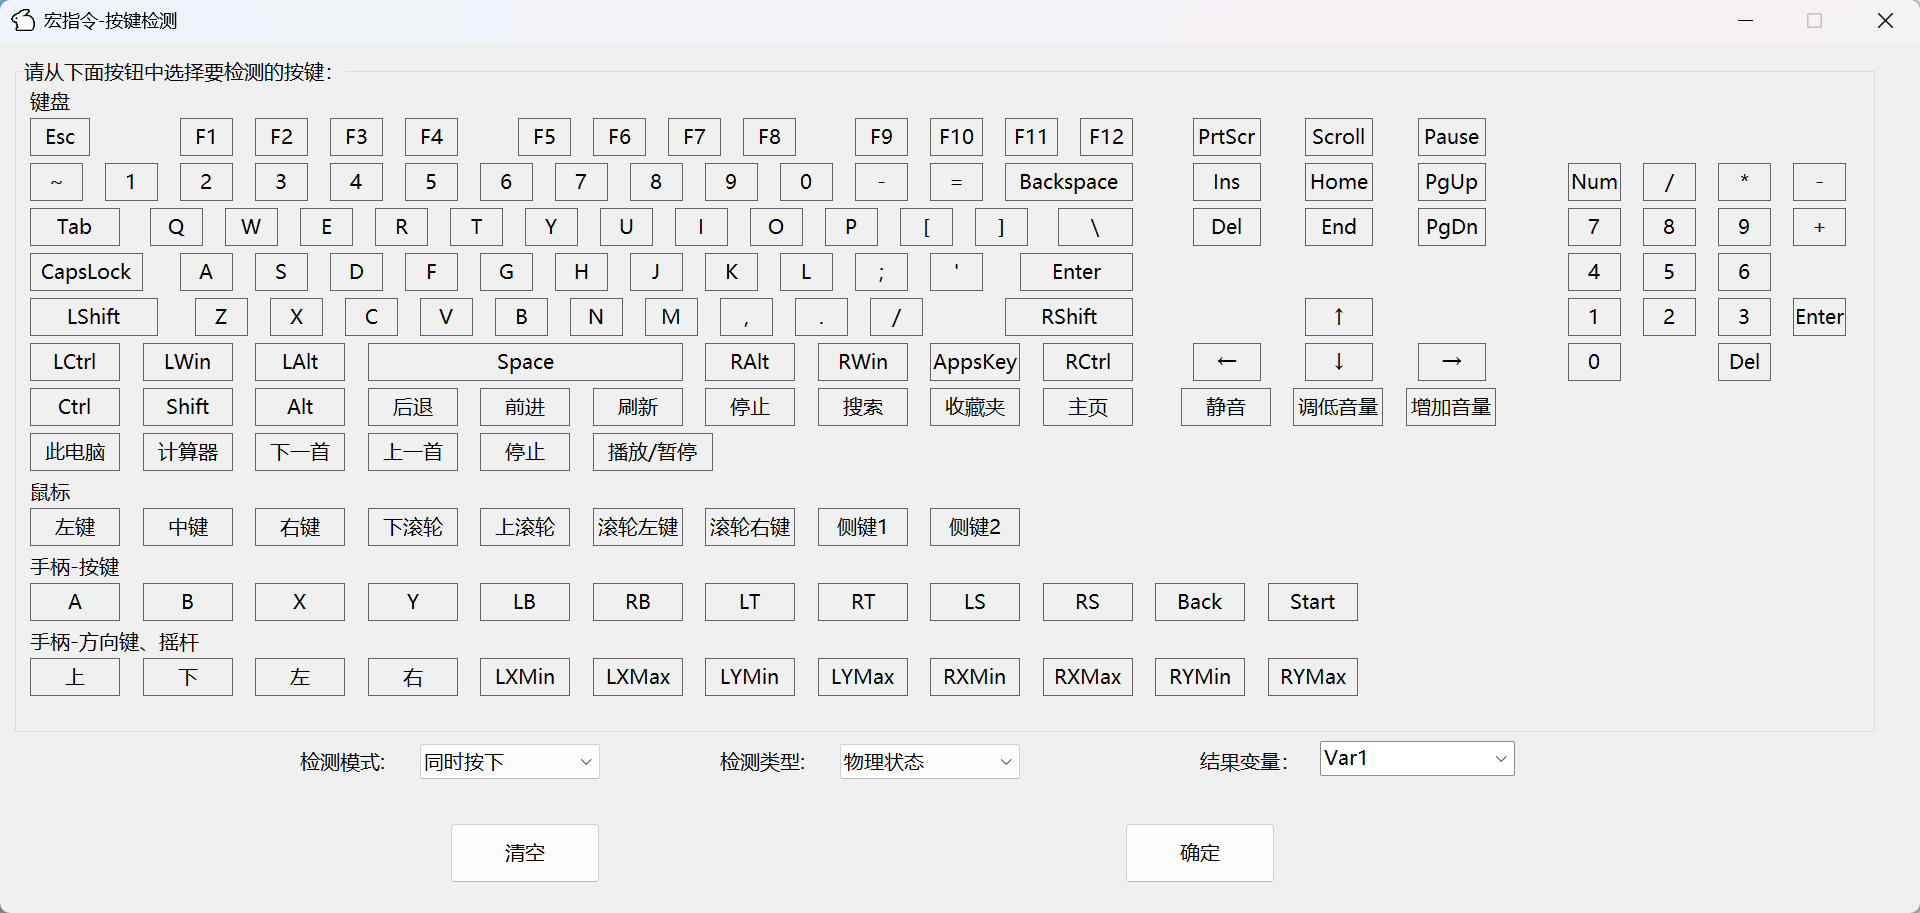Viewport: 1920px width, 913px height.
Task: Choose the 计算器 calculator key
Action: click(188, 452)
